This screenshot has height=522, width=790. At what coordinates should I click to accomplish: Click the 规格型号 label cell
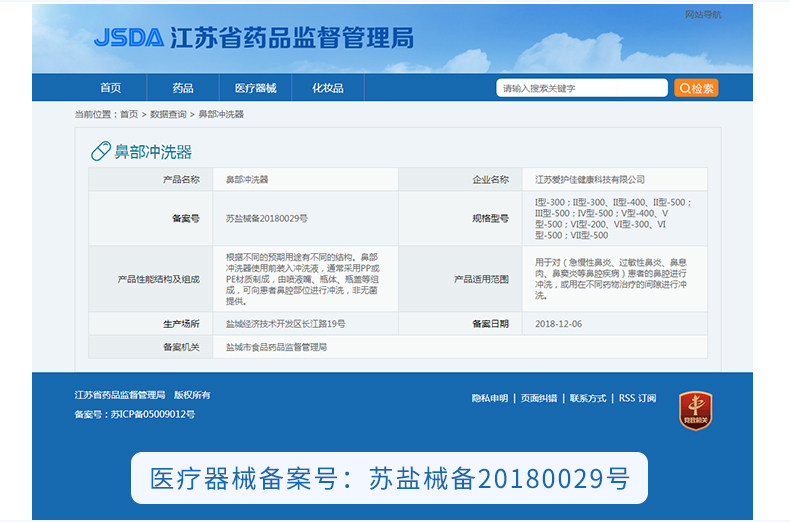(x=460, y=218)
